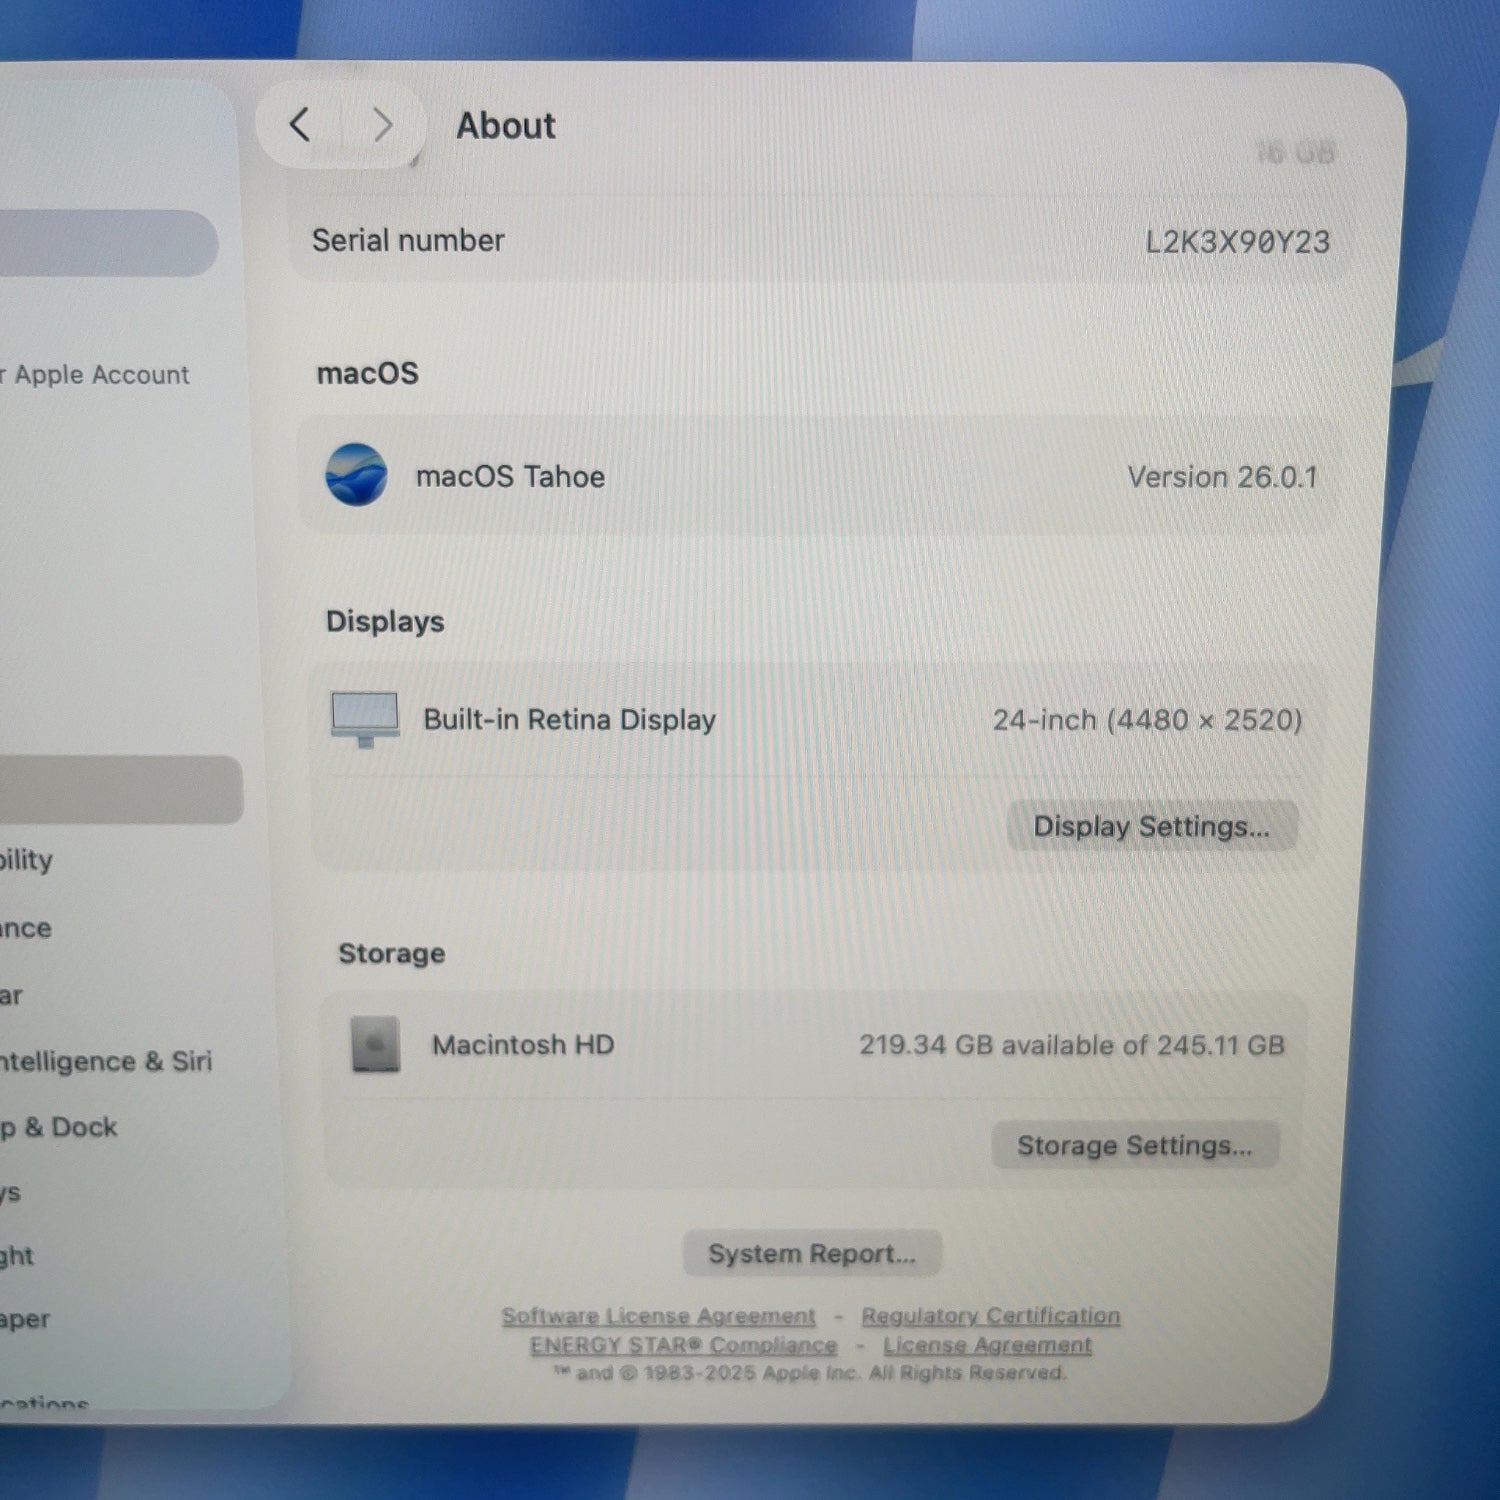Select Apple Intelligence & Siri in sidebar
1500x1500 pixels.
coord(105,1061)
